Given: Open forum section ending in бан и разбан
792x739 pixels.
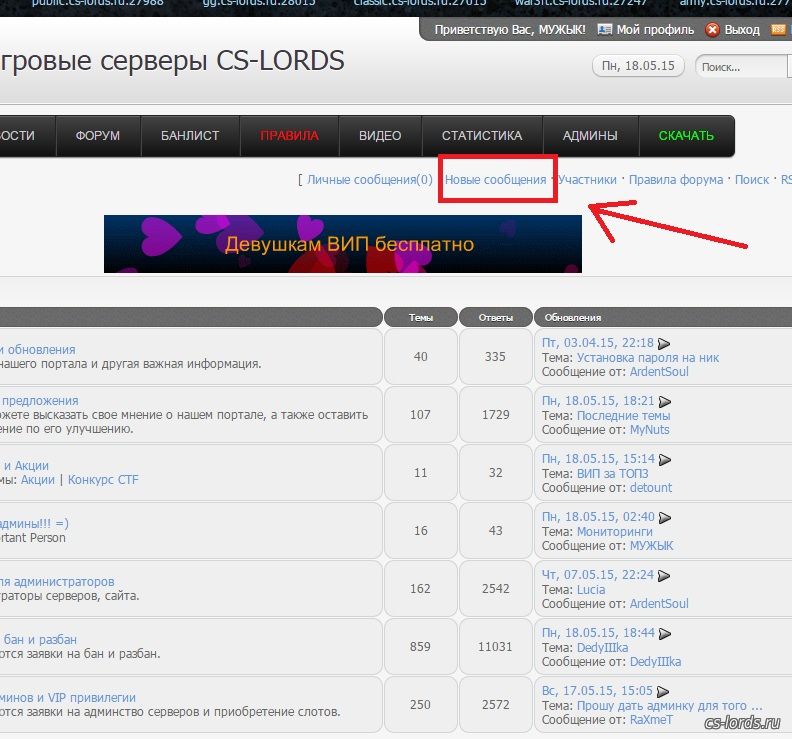Looking at the screenshot, I should click(38, 640).
